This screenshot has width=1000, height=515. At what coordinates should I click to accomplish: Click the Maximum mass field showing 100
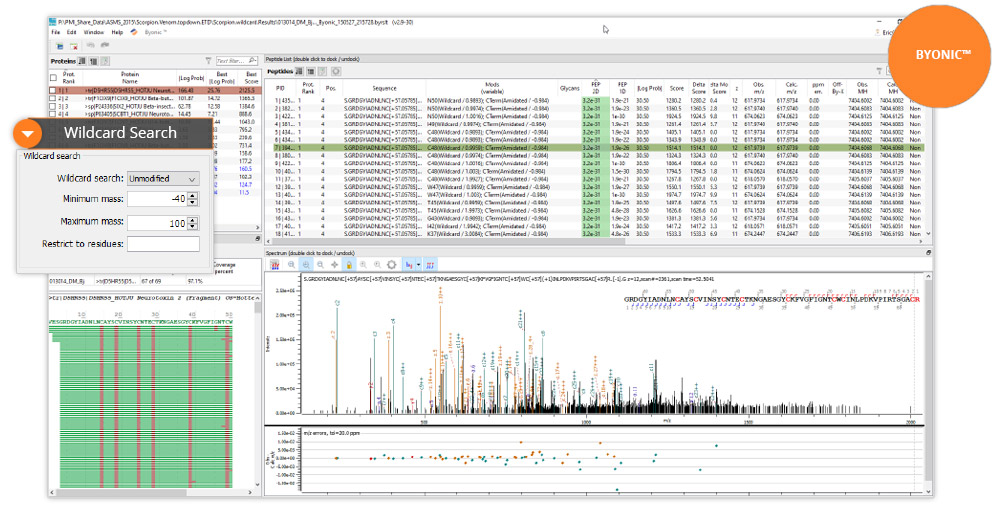pos(157,223)
